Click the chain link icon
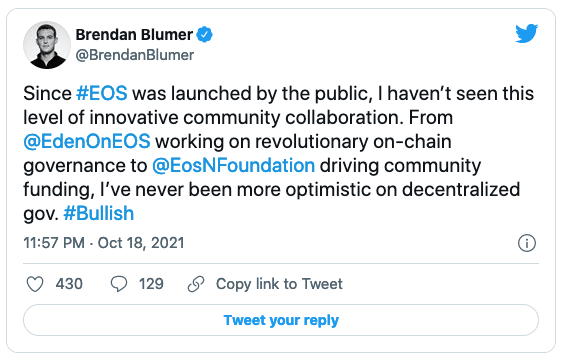564x361 pixels. (196, 284)
